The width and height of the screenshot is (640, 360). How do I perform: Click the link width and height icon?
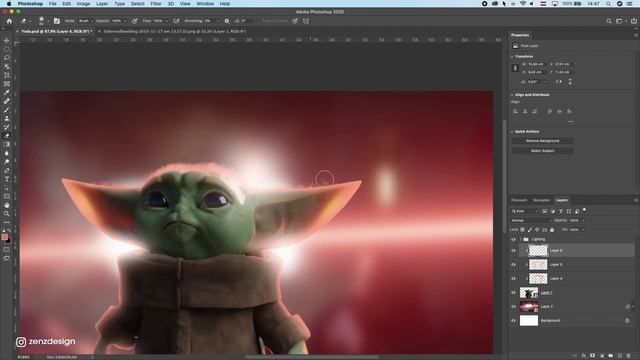point(515,68)
